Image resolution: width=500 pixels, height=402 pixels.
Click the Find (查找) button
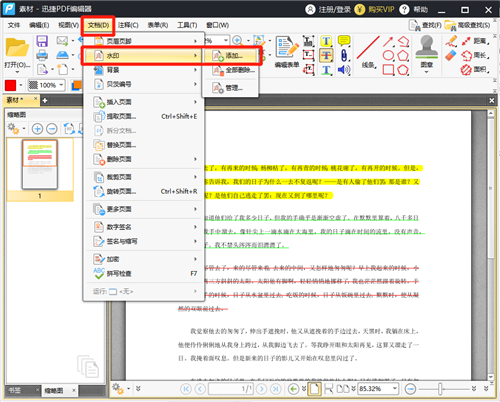[426, 25]
